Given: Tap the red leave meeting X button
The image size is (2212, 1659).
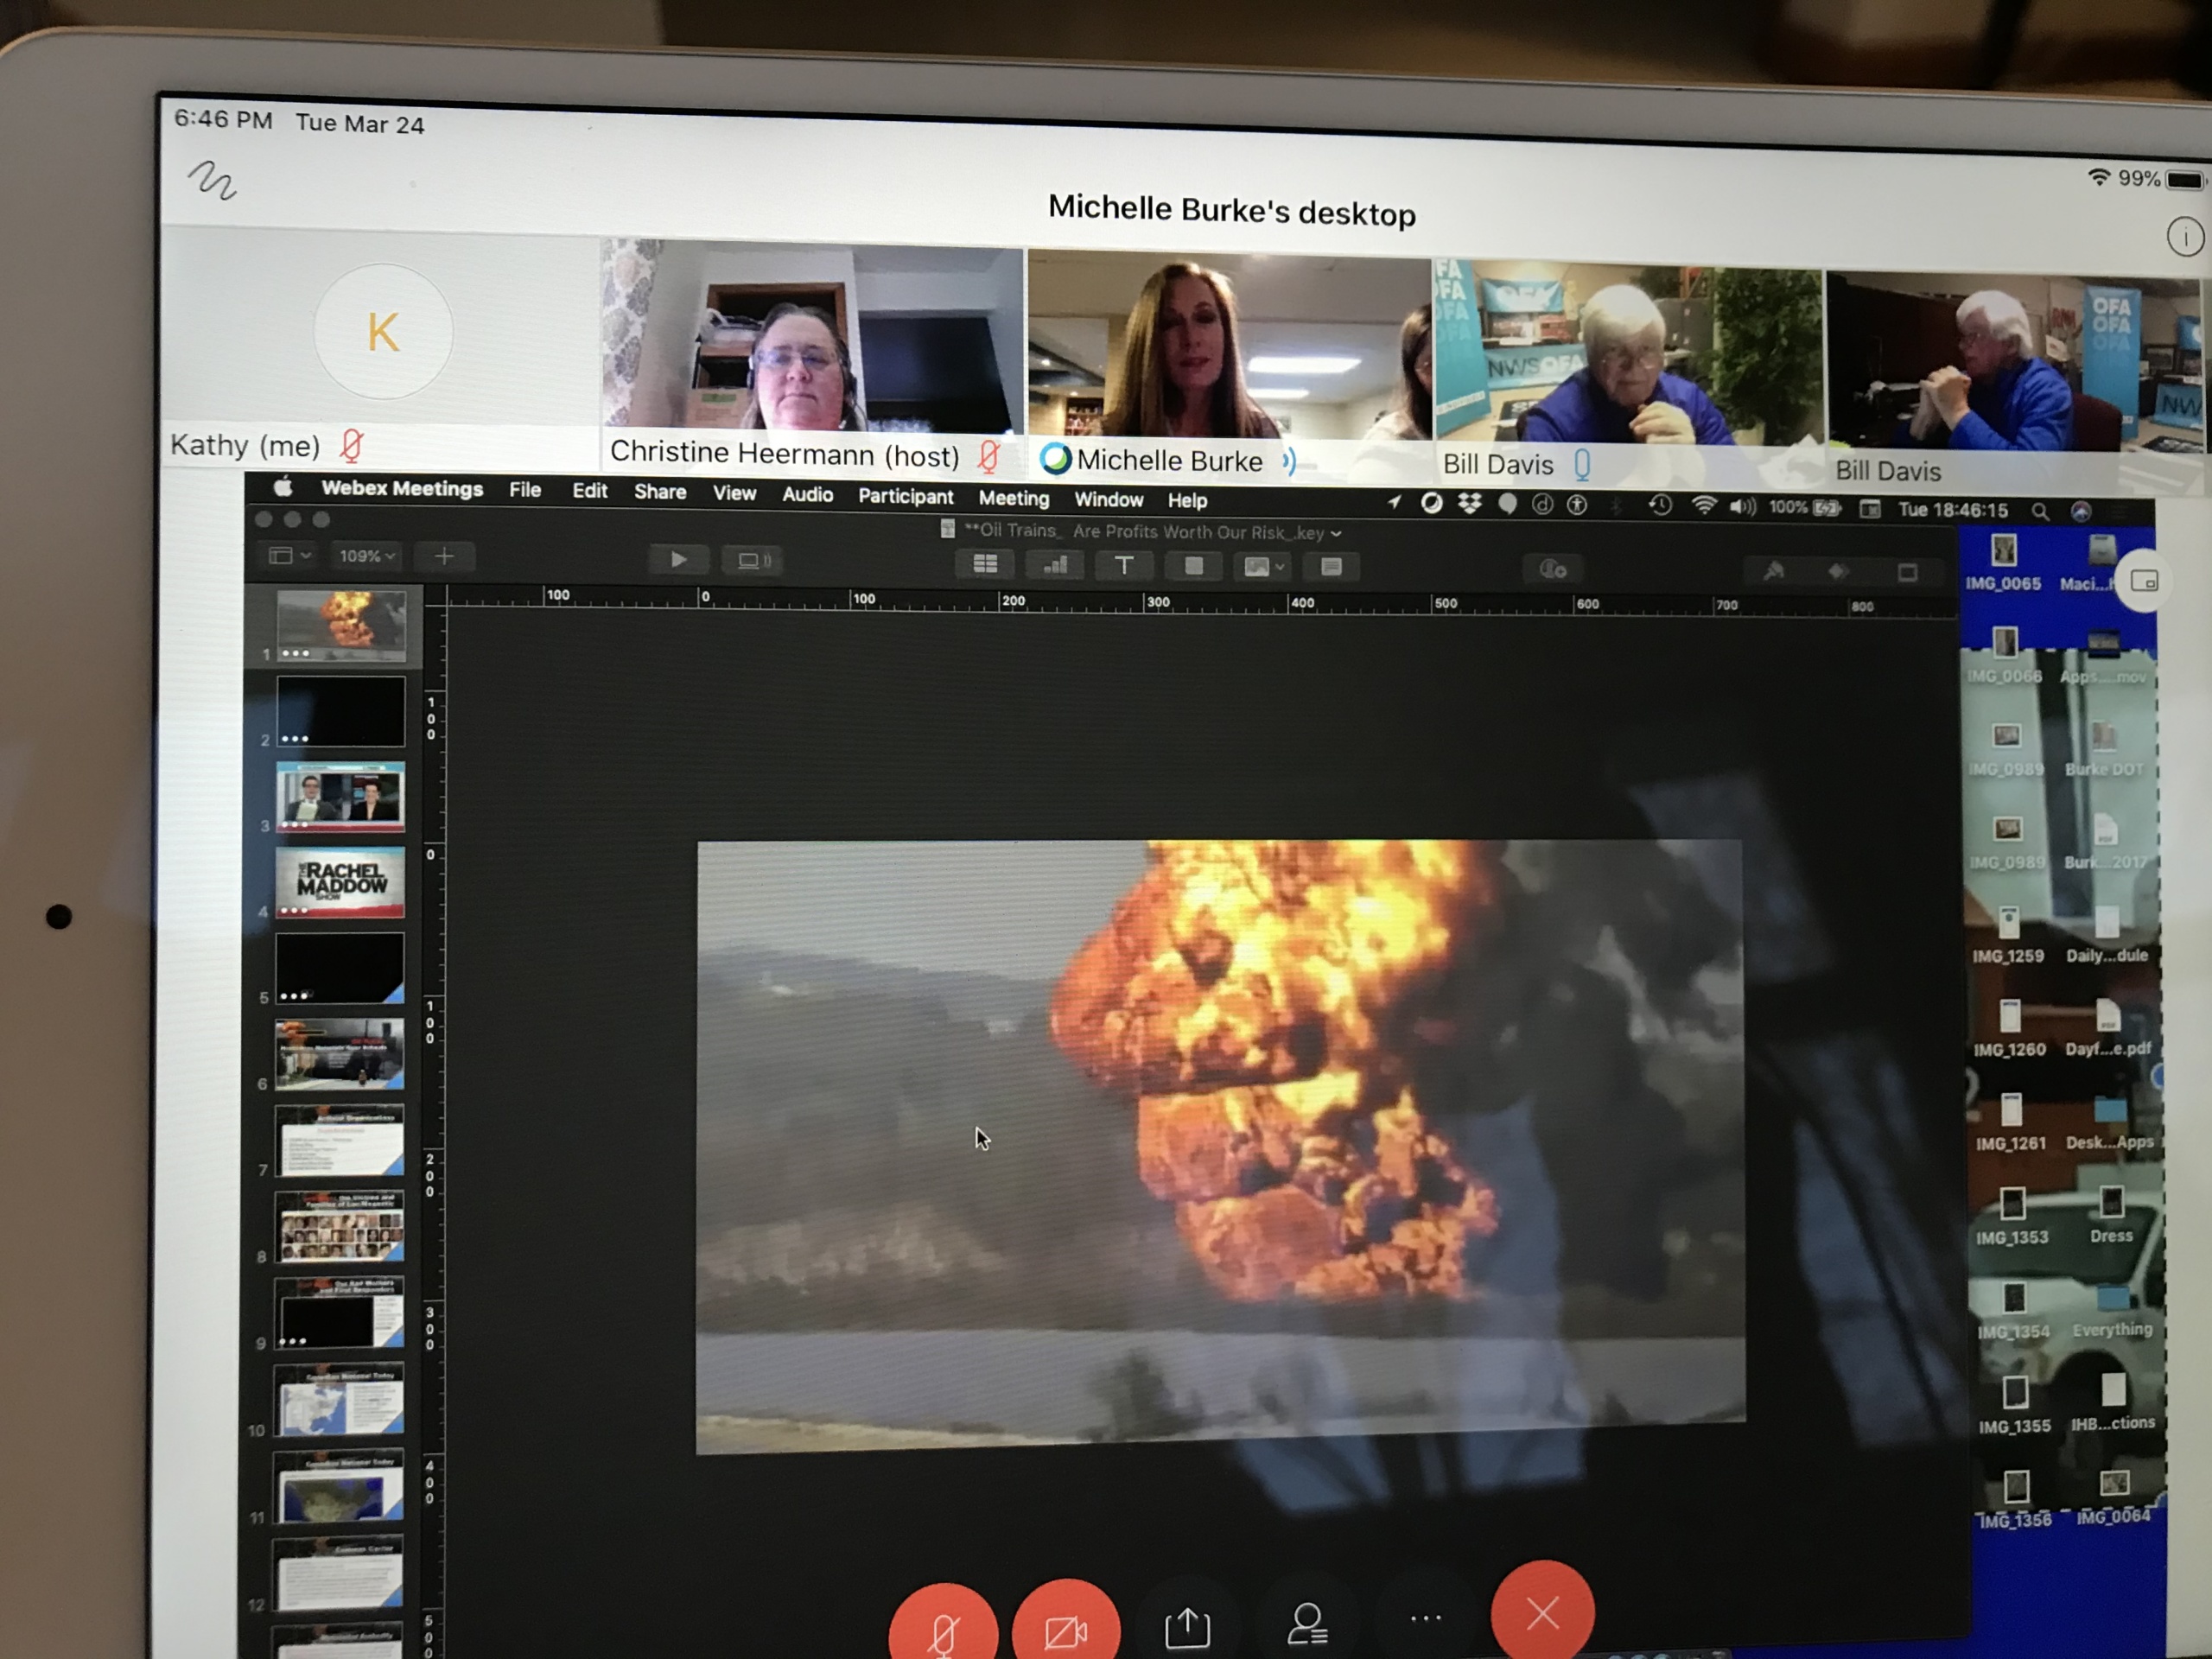Looking at the screenshot, I should coord(1542,1612).
